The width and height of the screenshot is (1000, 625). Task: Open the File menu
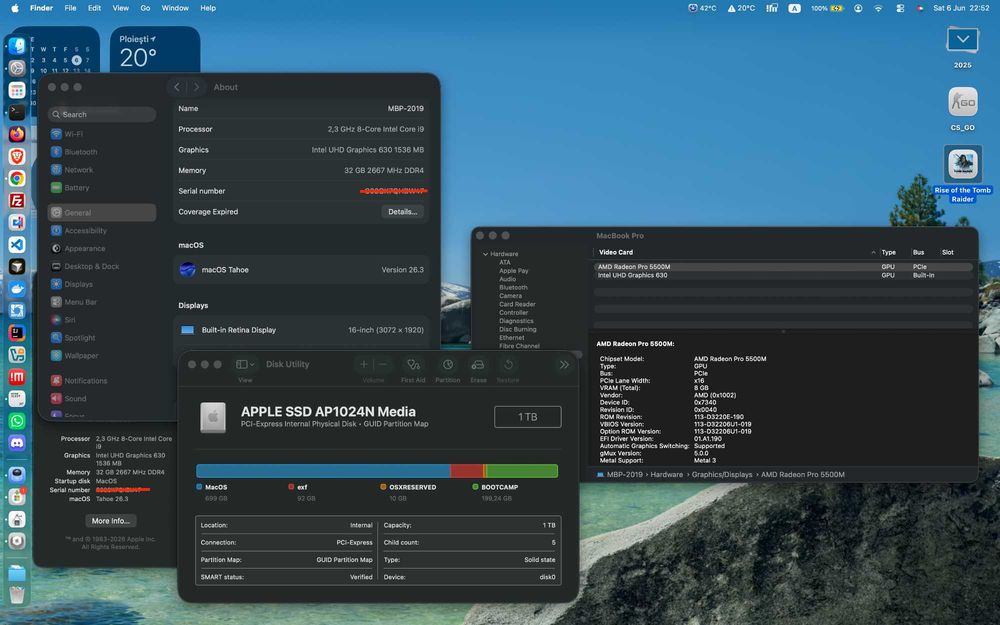(70, 8)
